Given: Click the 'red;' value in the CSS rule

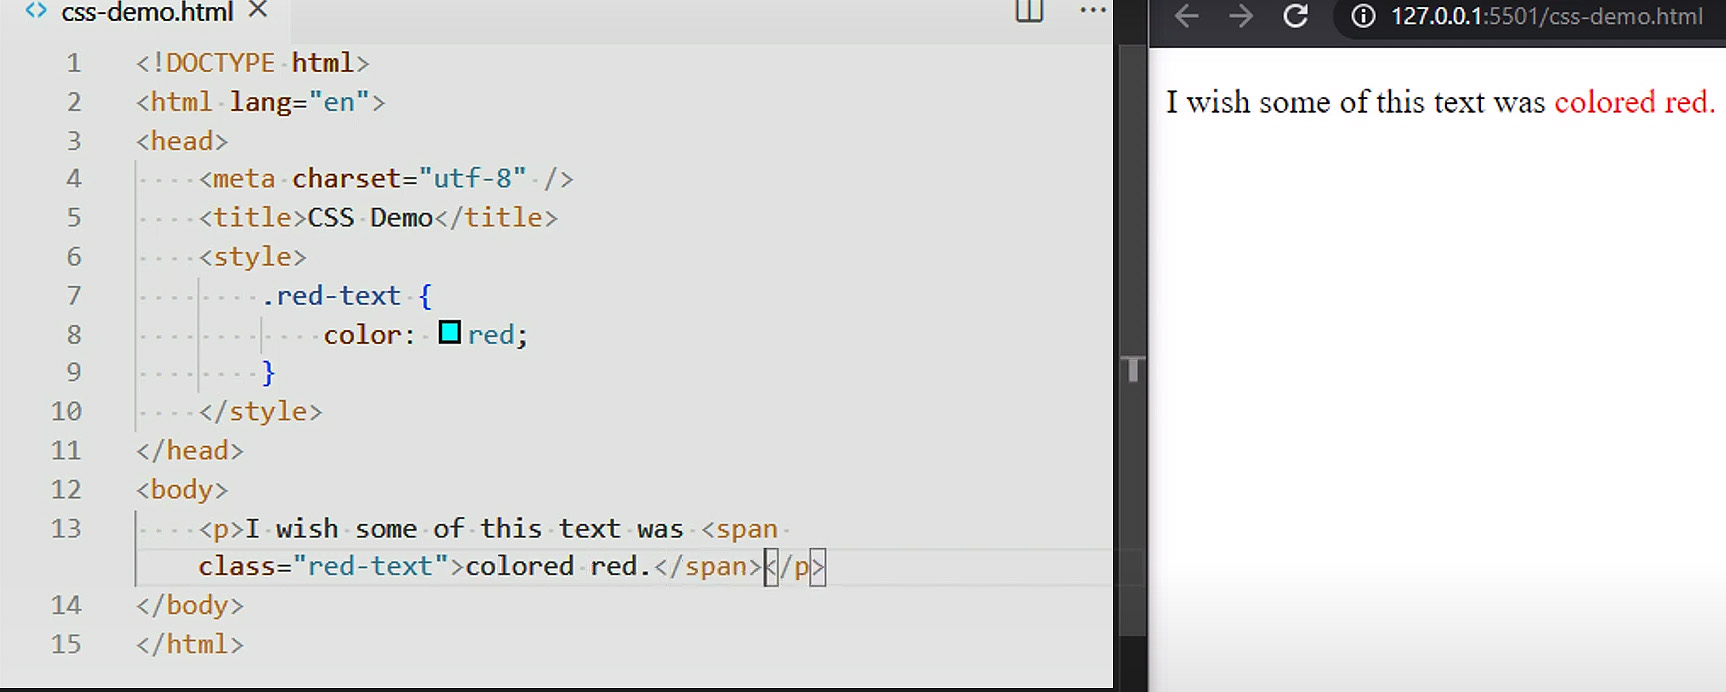Looking at the screenshot, I should 497,335.
